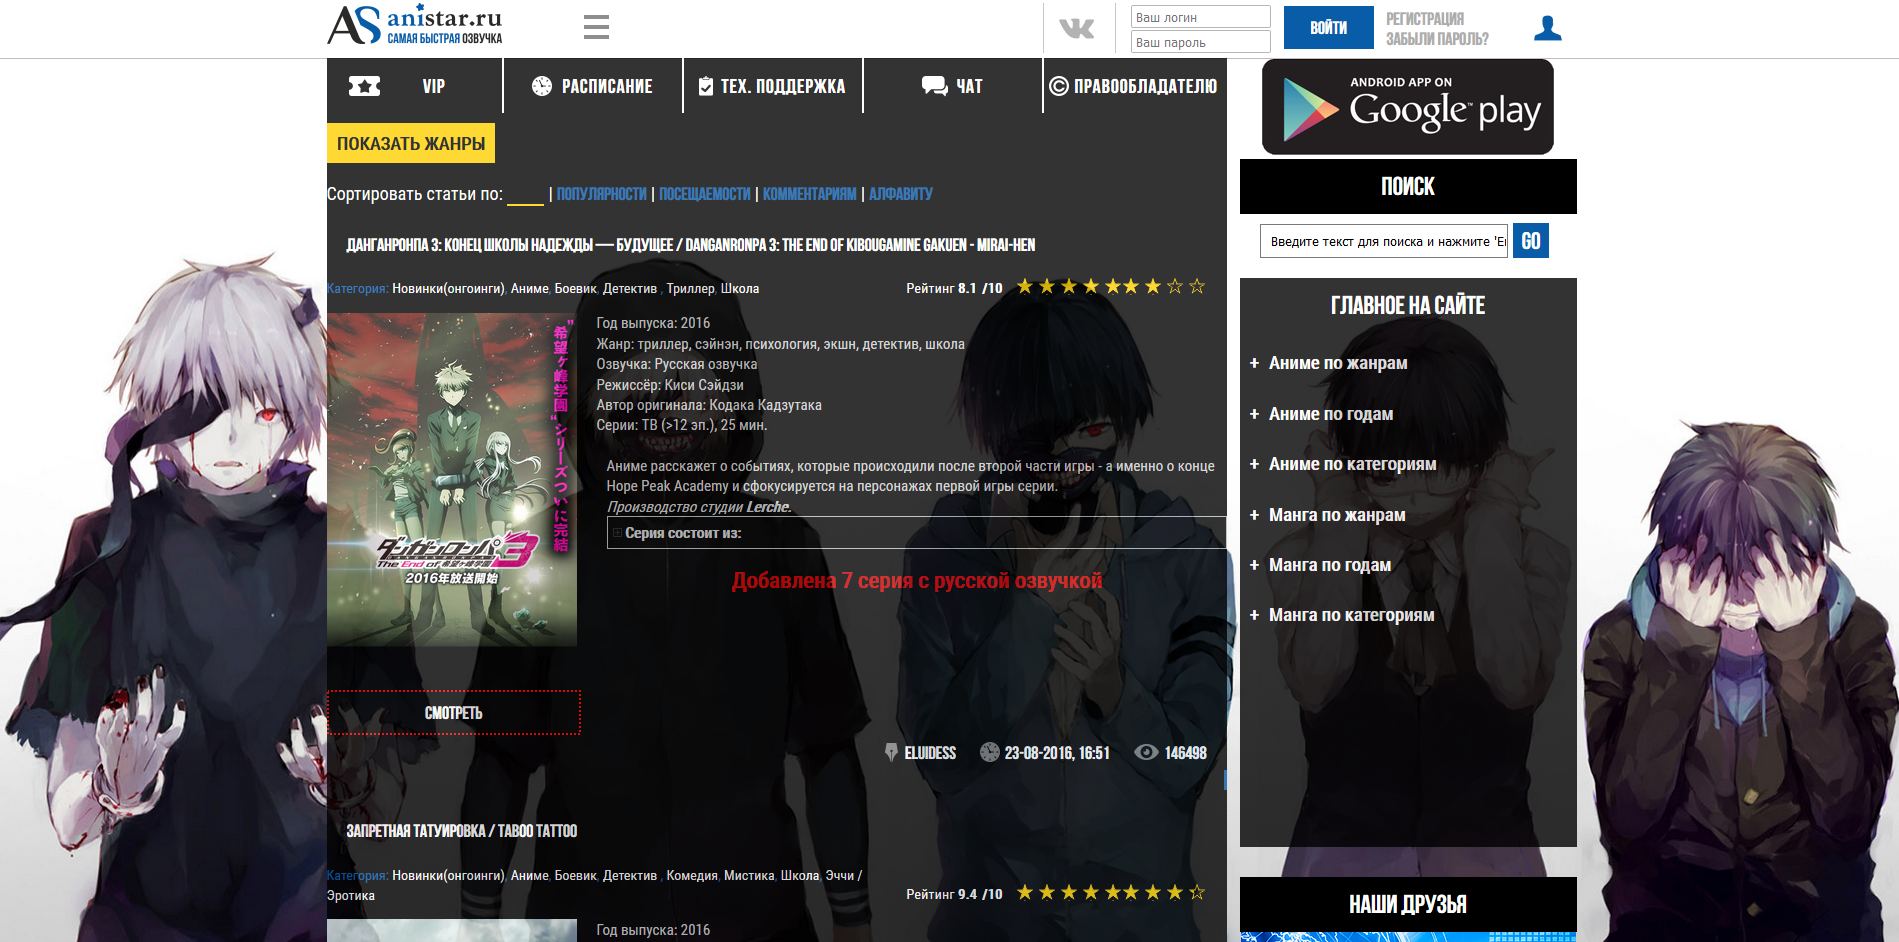
Task: Open the Правообладателю menu item
Action: (1135, 85)
